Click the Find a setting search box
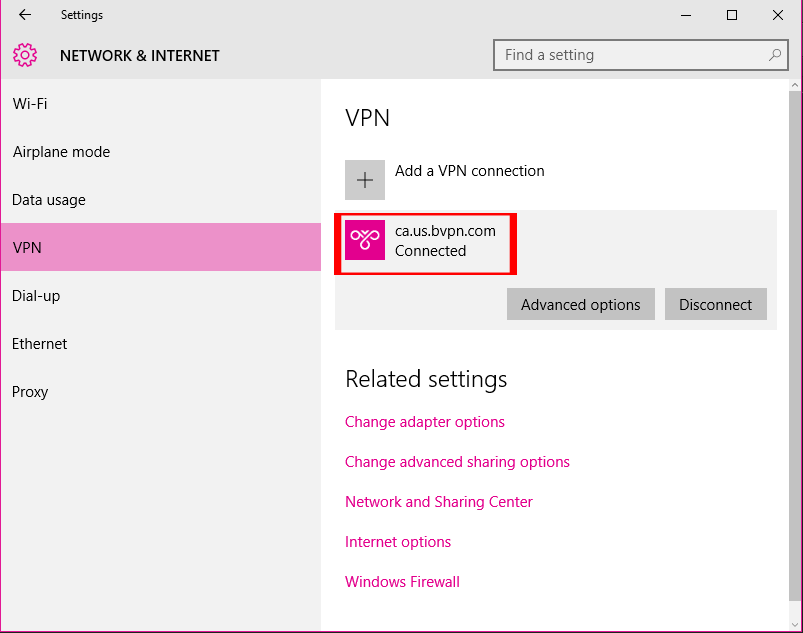Viewport: 803px width, 633px height. point(630,55)
